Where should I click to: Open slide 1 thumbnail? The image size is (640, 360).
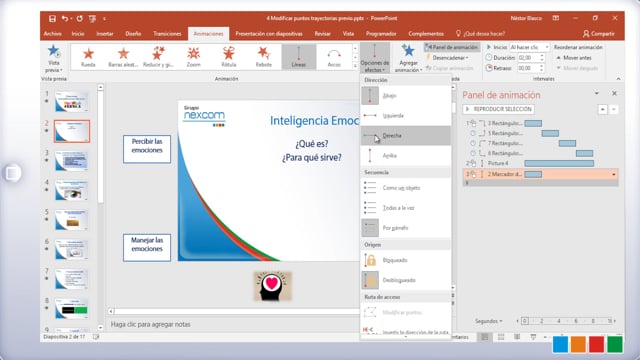click(x=71, y=101)
